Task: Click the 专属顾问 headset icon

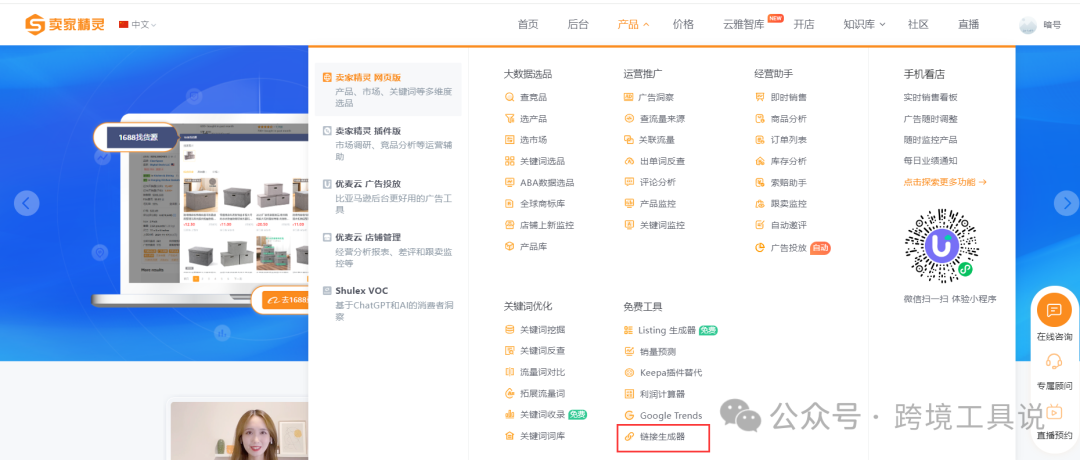Action: [x=1054, y=362]
